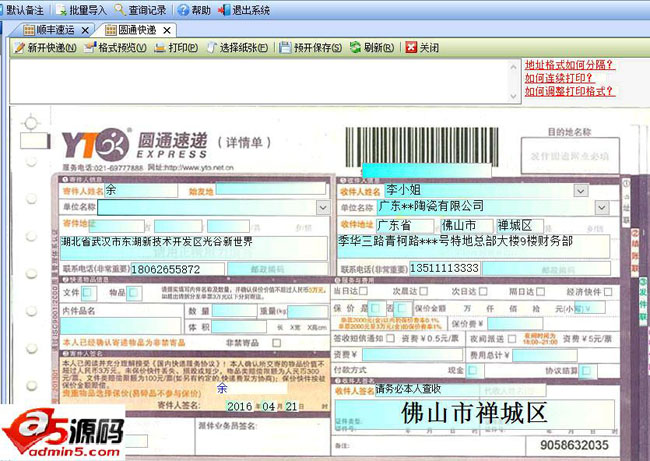The height and width of the screenshot is (461, 650).
Task: Open 默认备注 menu item
Action: 23,10
